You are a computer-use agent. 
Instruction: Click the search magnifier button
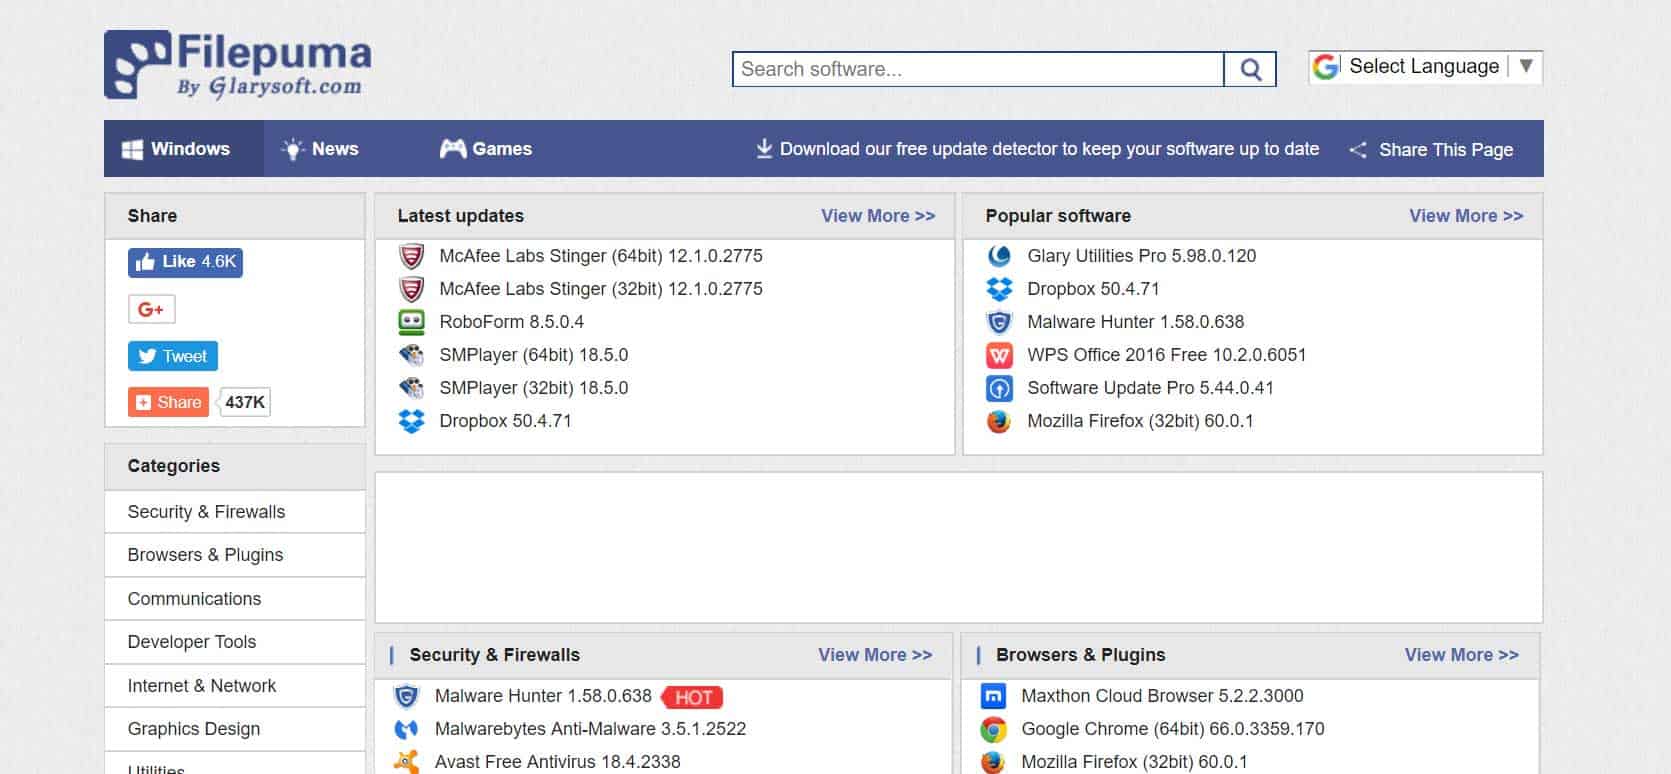(1250, 69)
